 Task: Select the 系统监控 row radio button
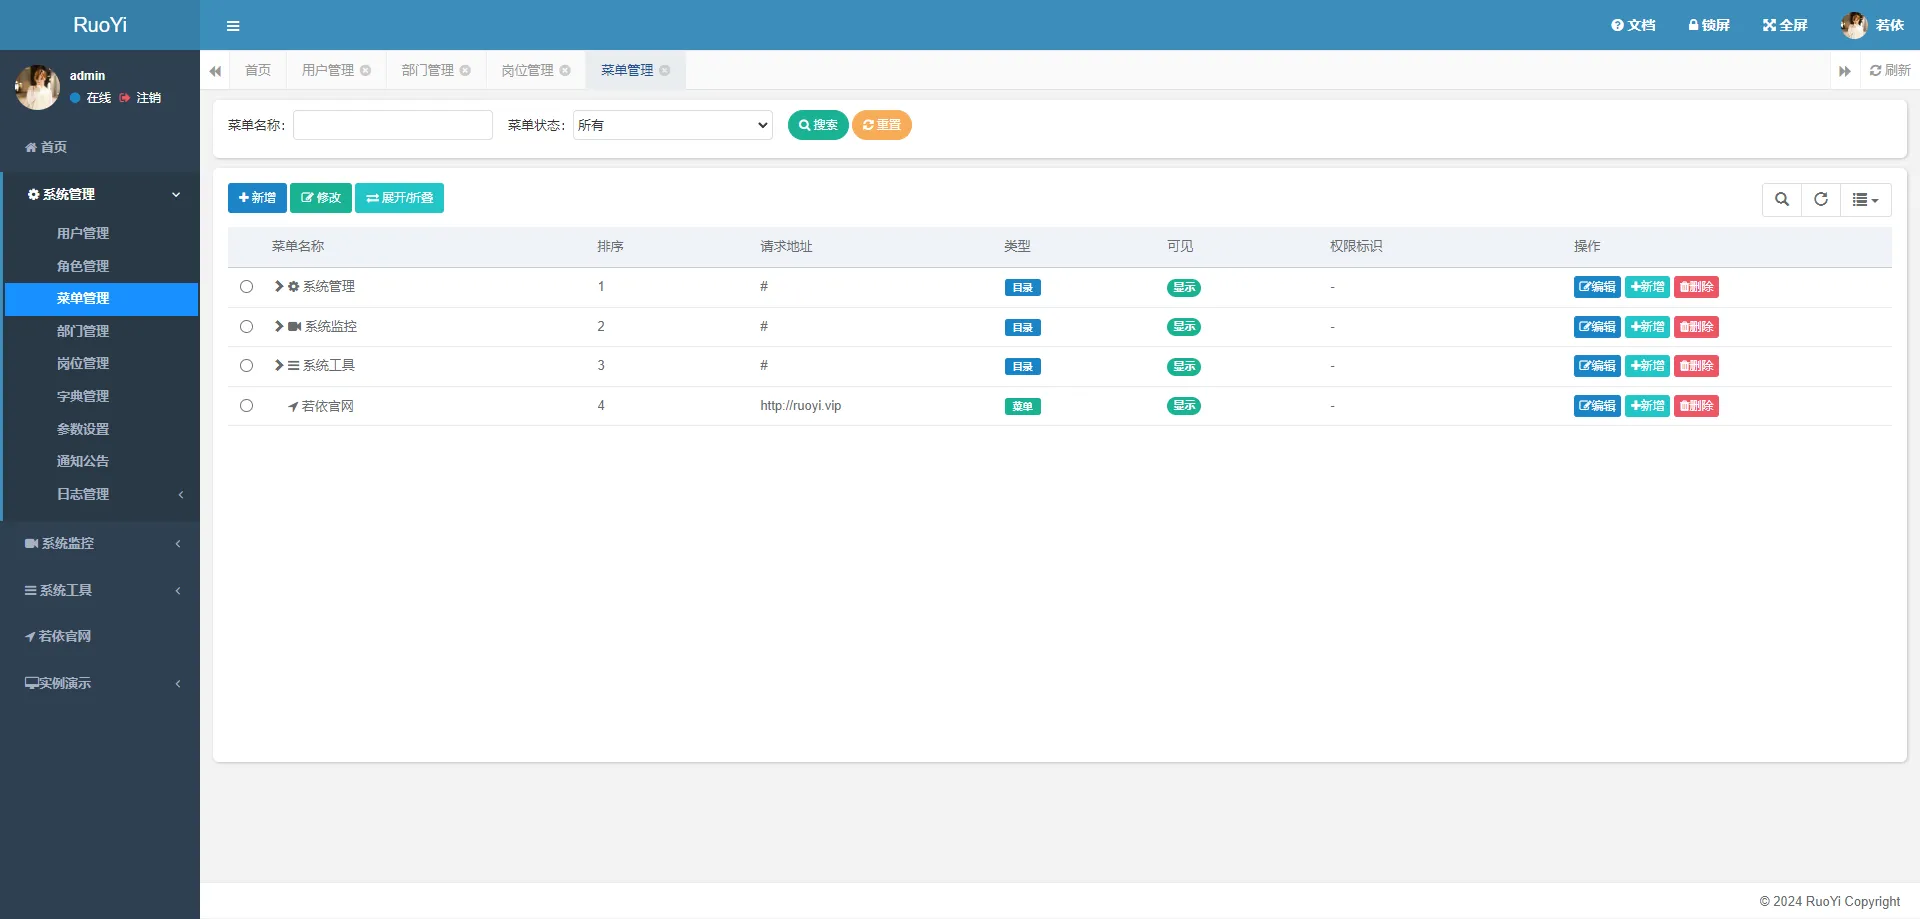pos(246,327)
